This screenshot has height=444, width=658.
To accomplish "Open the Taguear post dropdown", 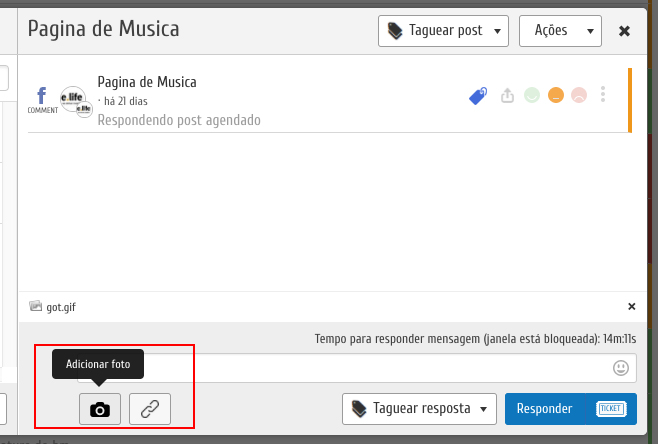I will 443,30.
